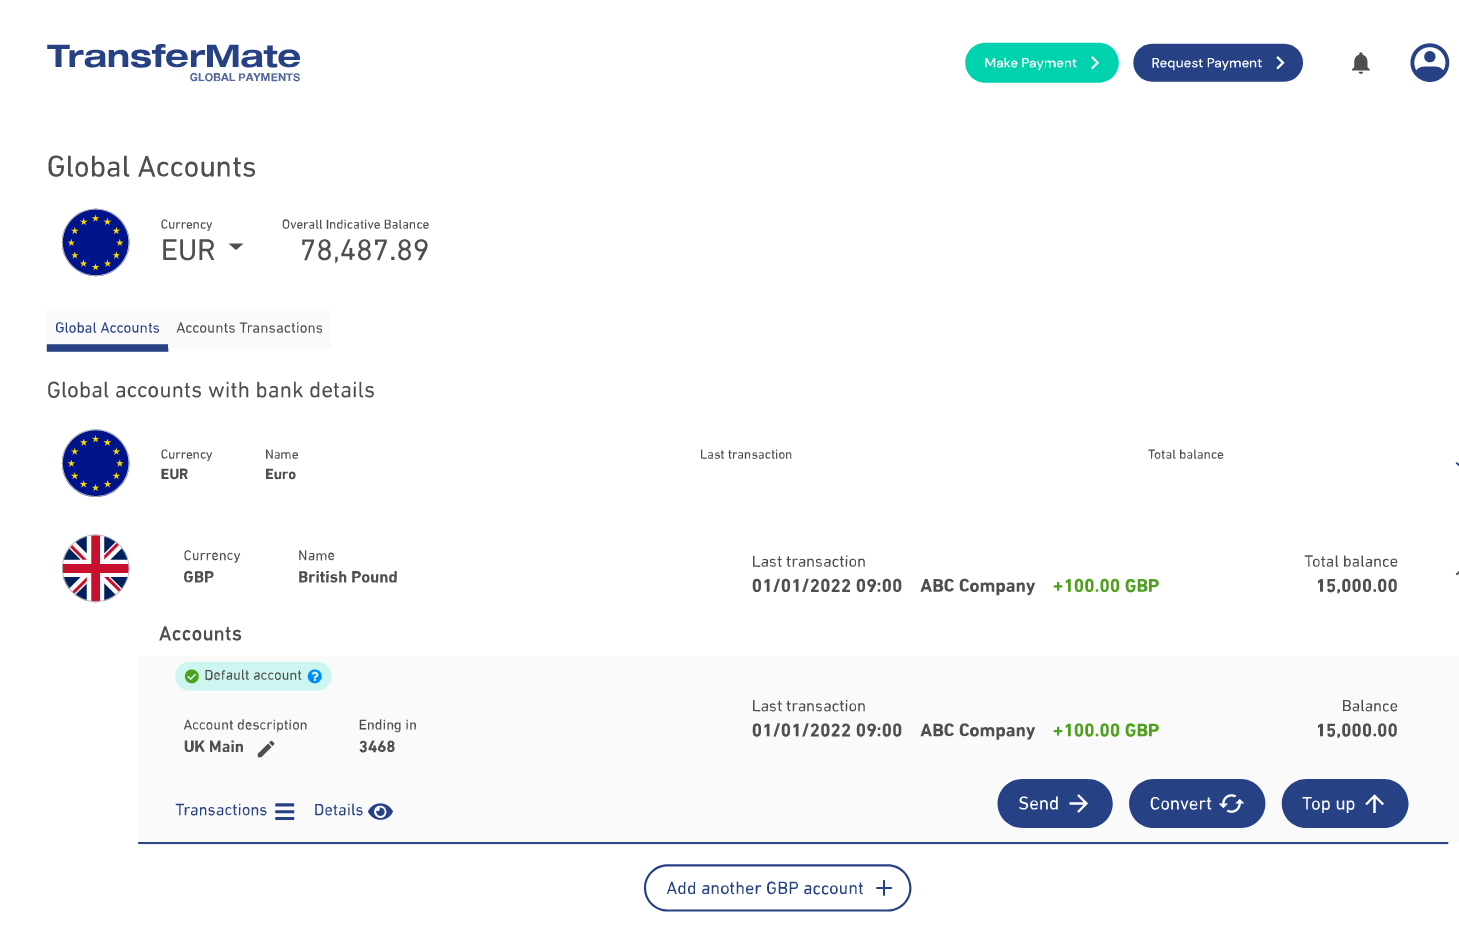Open the user profile icon
Screen dimensions: 1459x938
pos(1429,62)
